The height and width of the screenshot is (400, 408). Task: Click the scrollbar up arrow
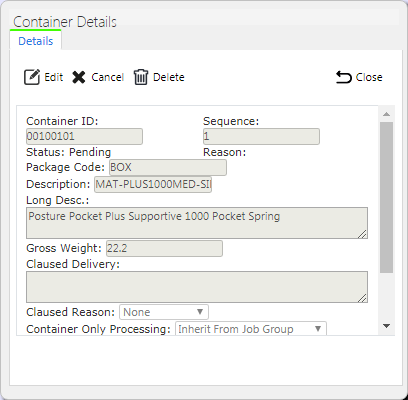[x=387, y=114]
